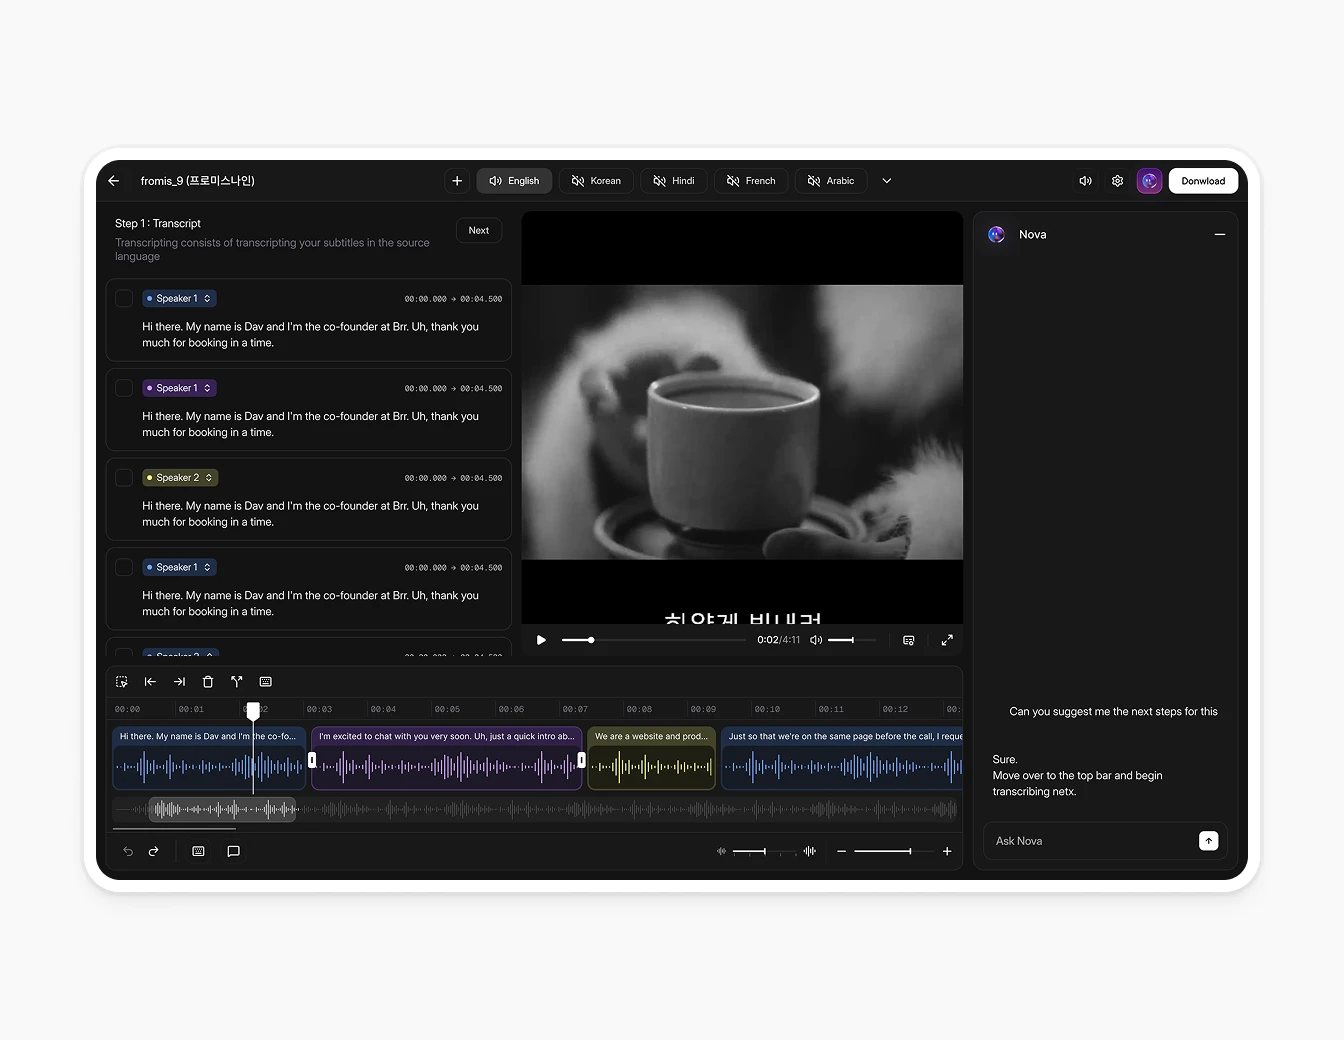Switch to the French language tab

pyautogui.click(x=751, y=181)
